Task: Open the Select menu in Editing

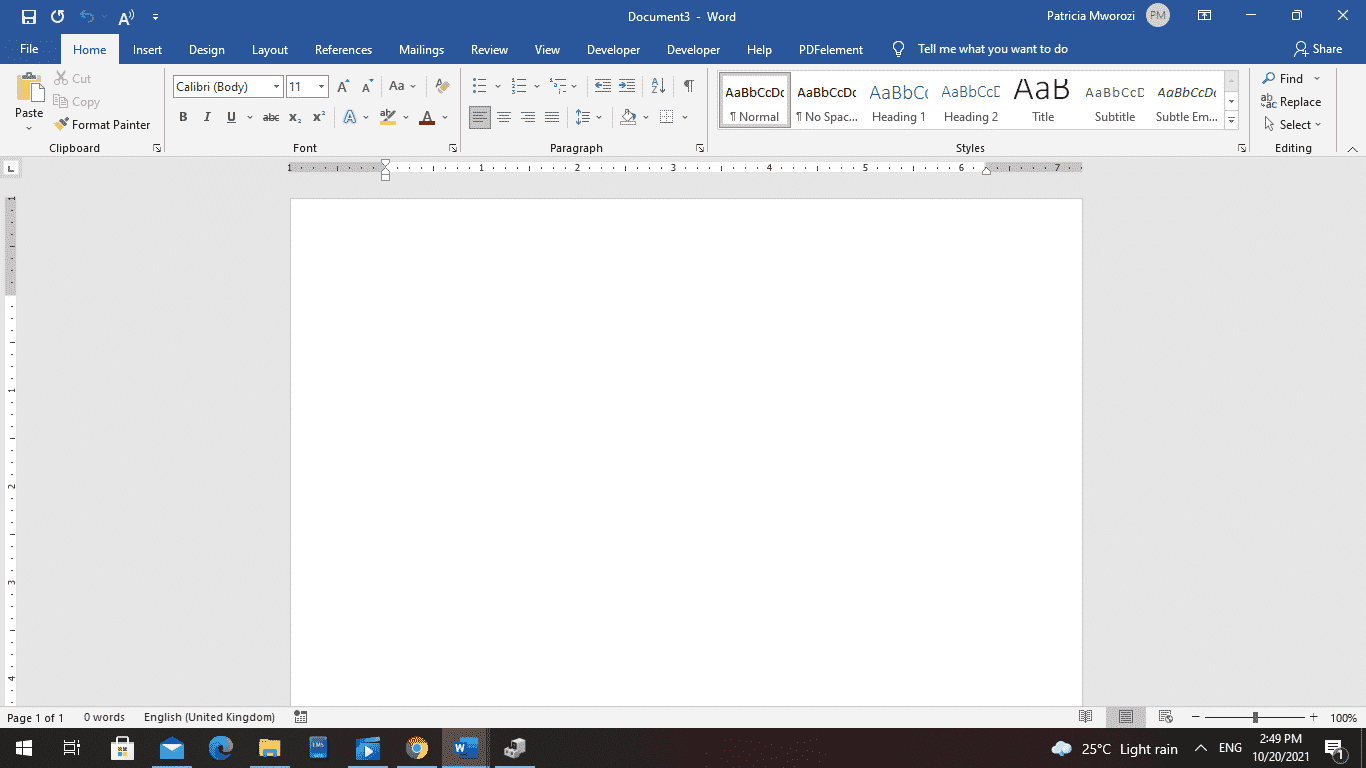Action: pyautogui.click(x=1293, y=124)
